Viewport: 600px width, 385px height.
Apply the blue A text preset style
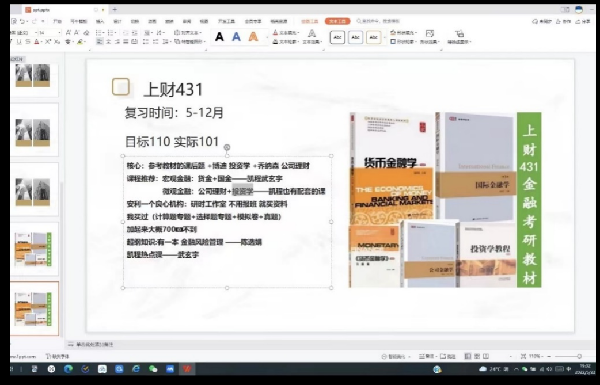(236, 37)
